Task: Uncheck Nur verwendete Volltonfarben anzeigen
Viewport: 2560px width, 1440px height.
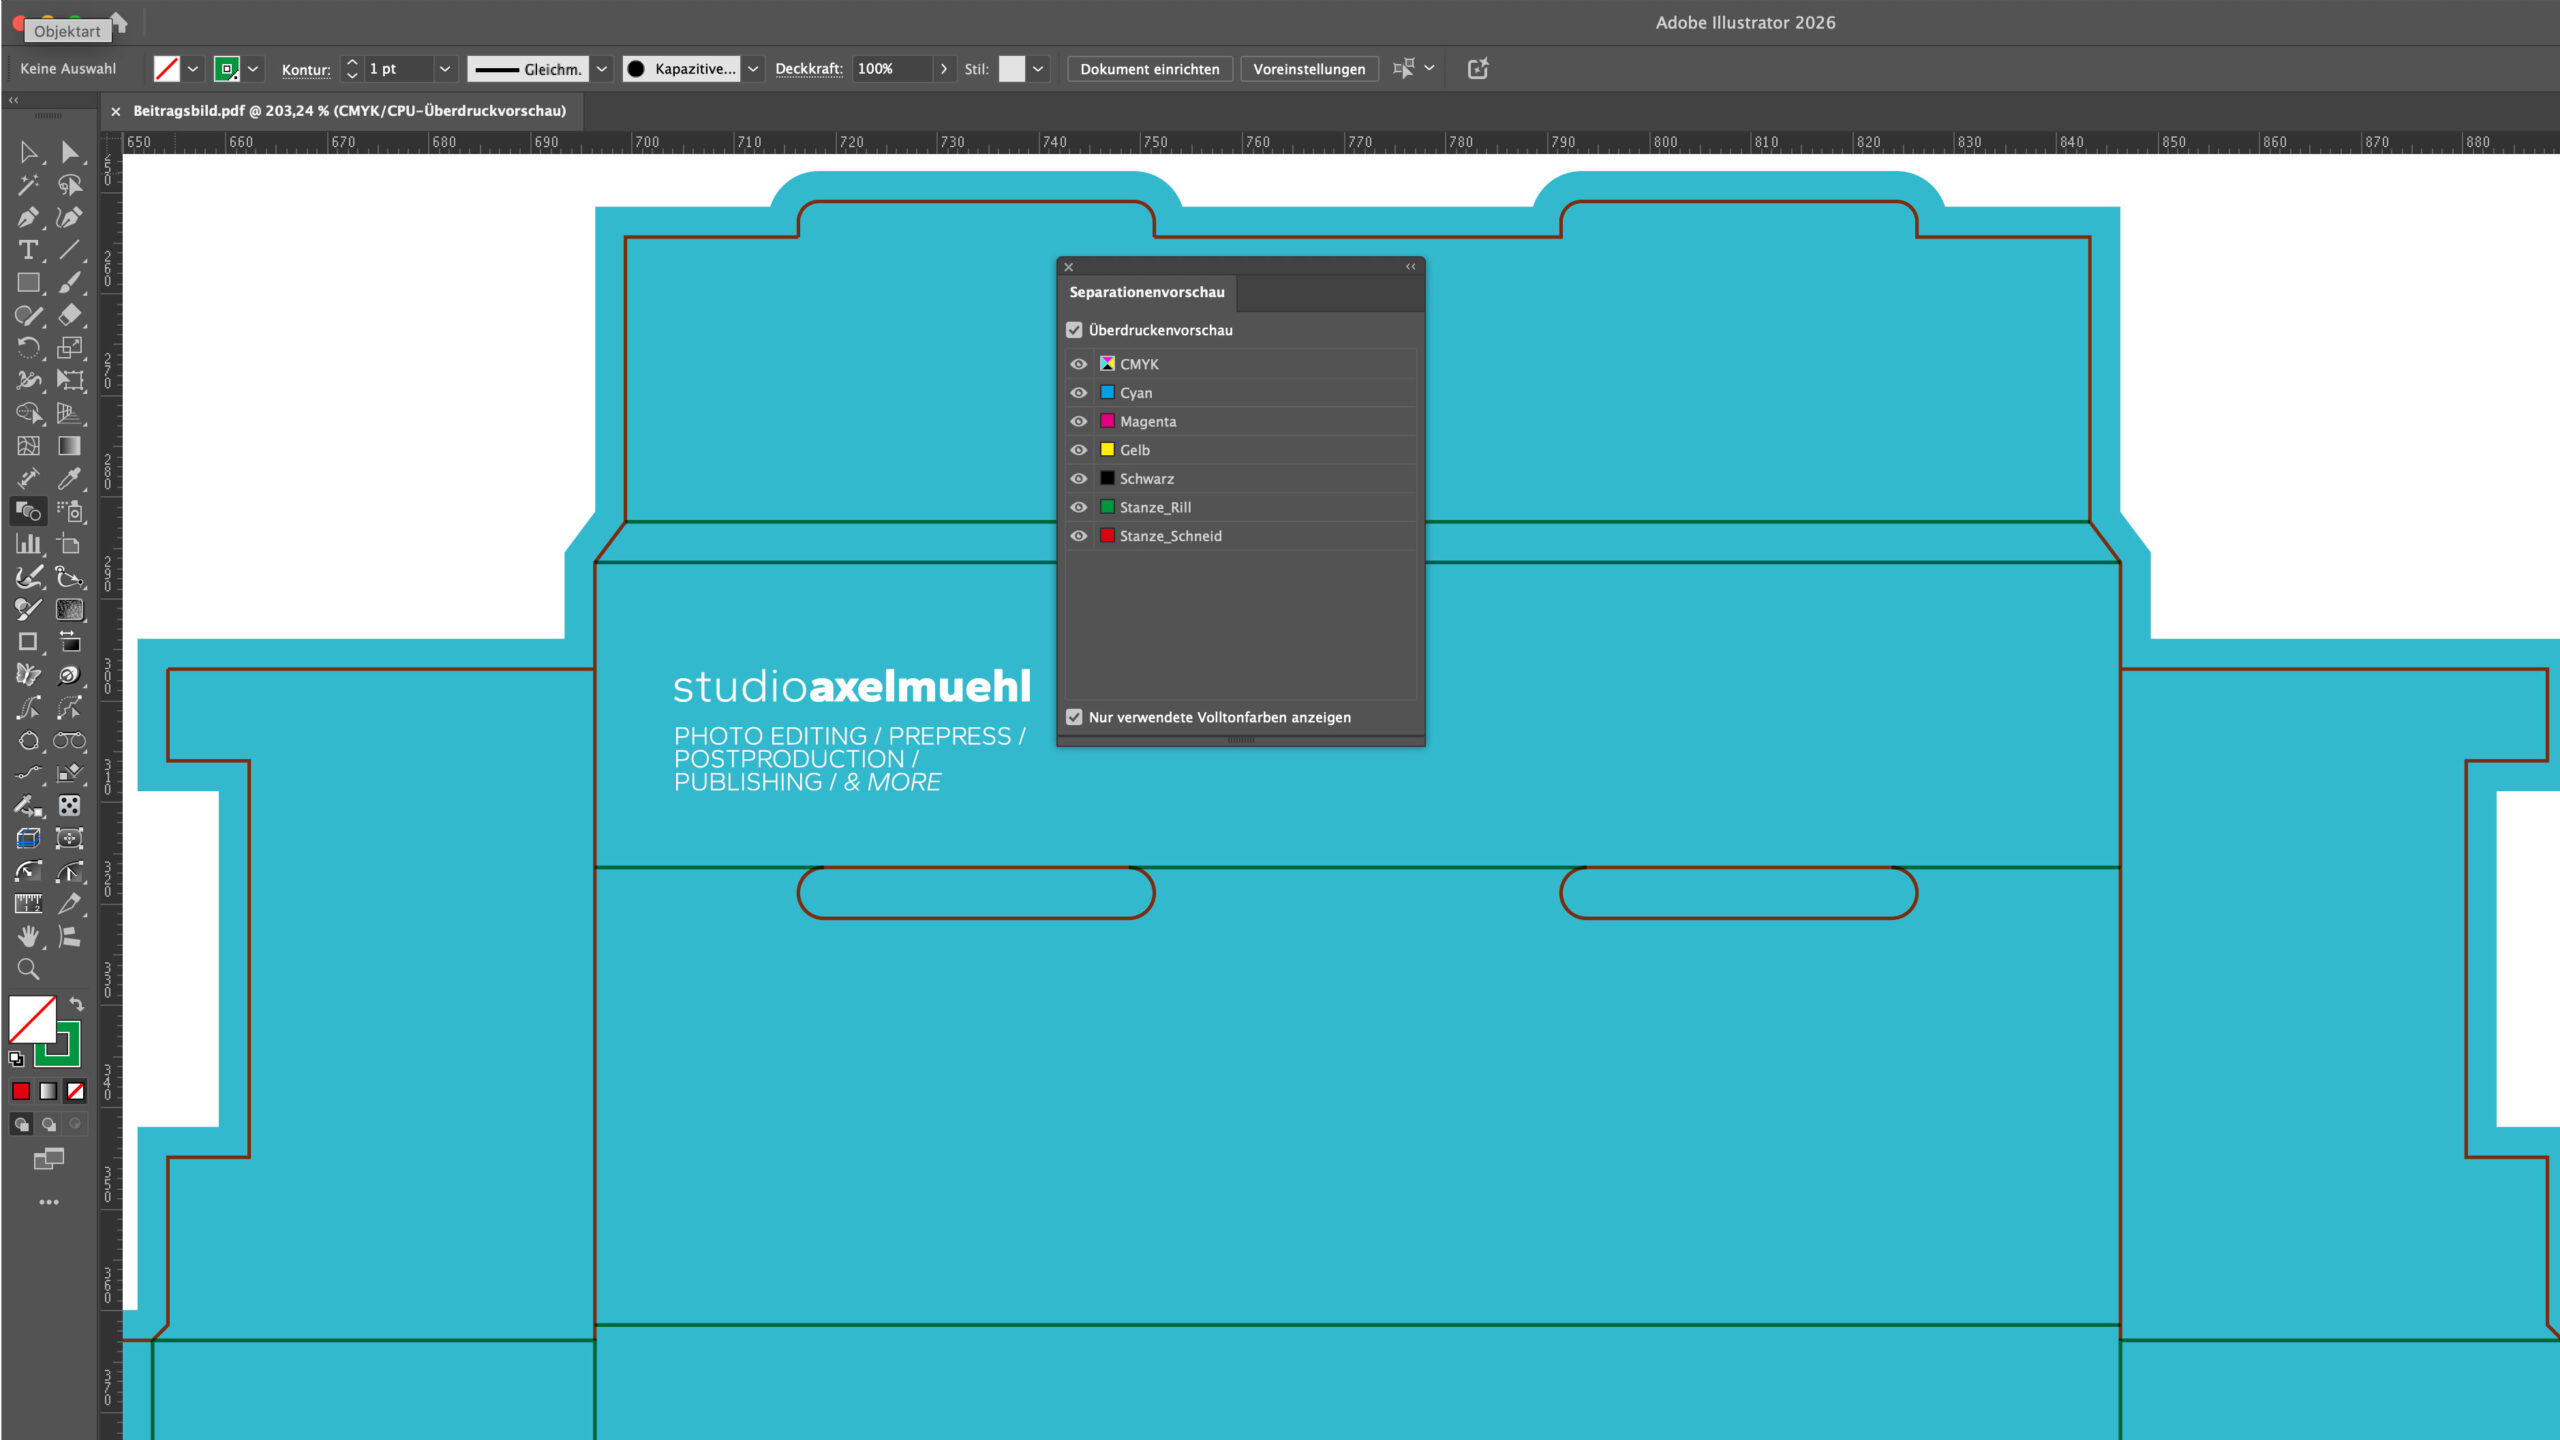Action: click(1075, 717)
